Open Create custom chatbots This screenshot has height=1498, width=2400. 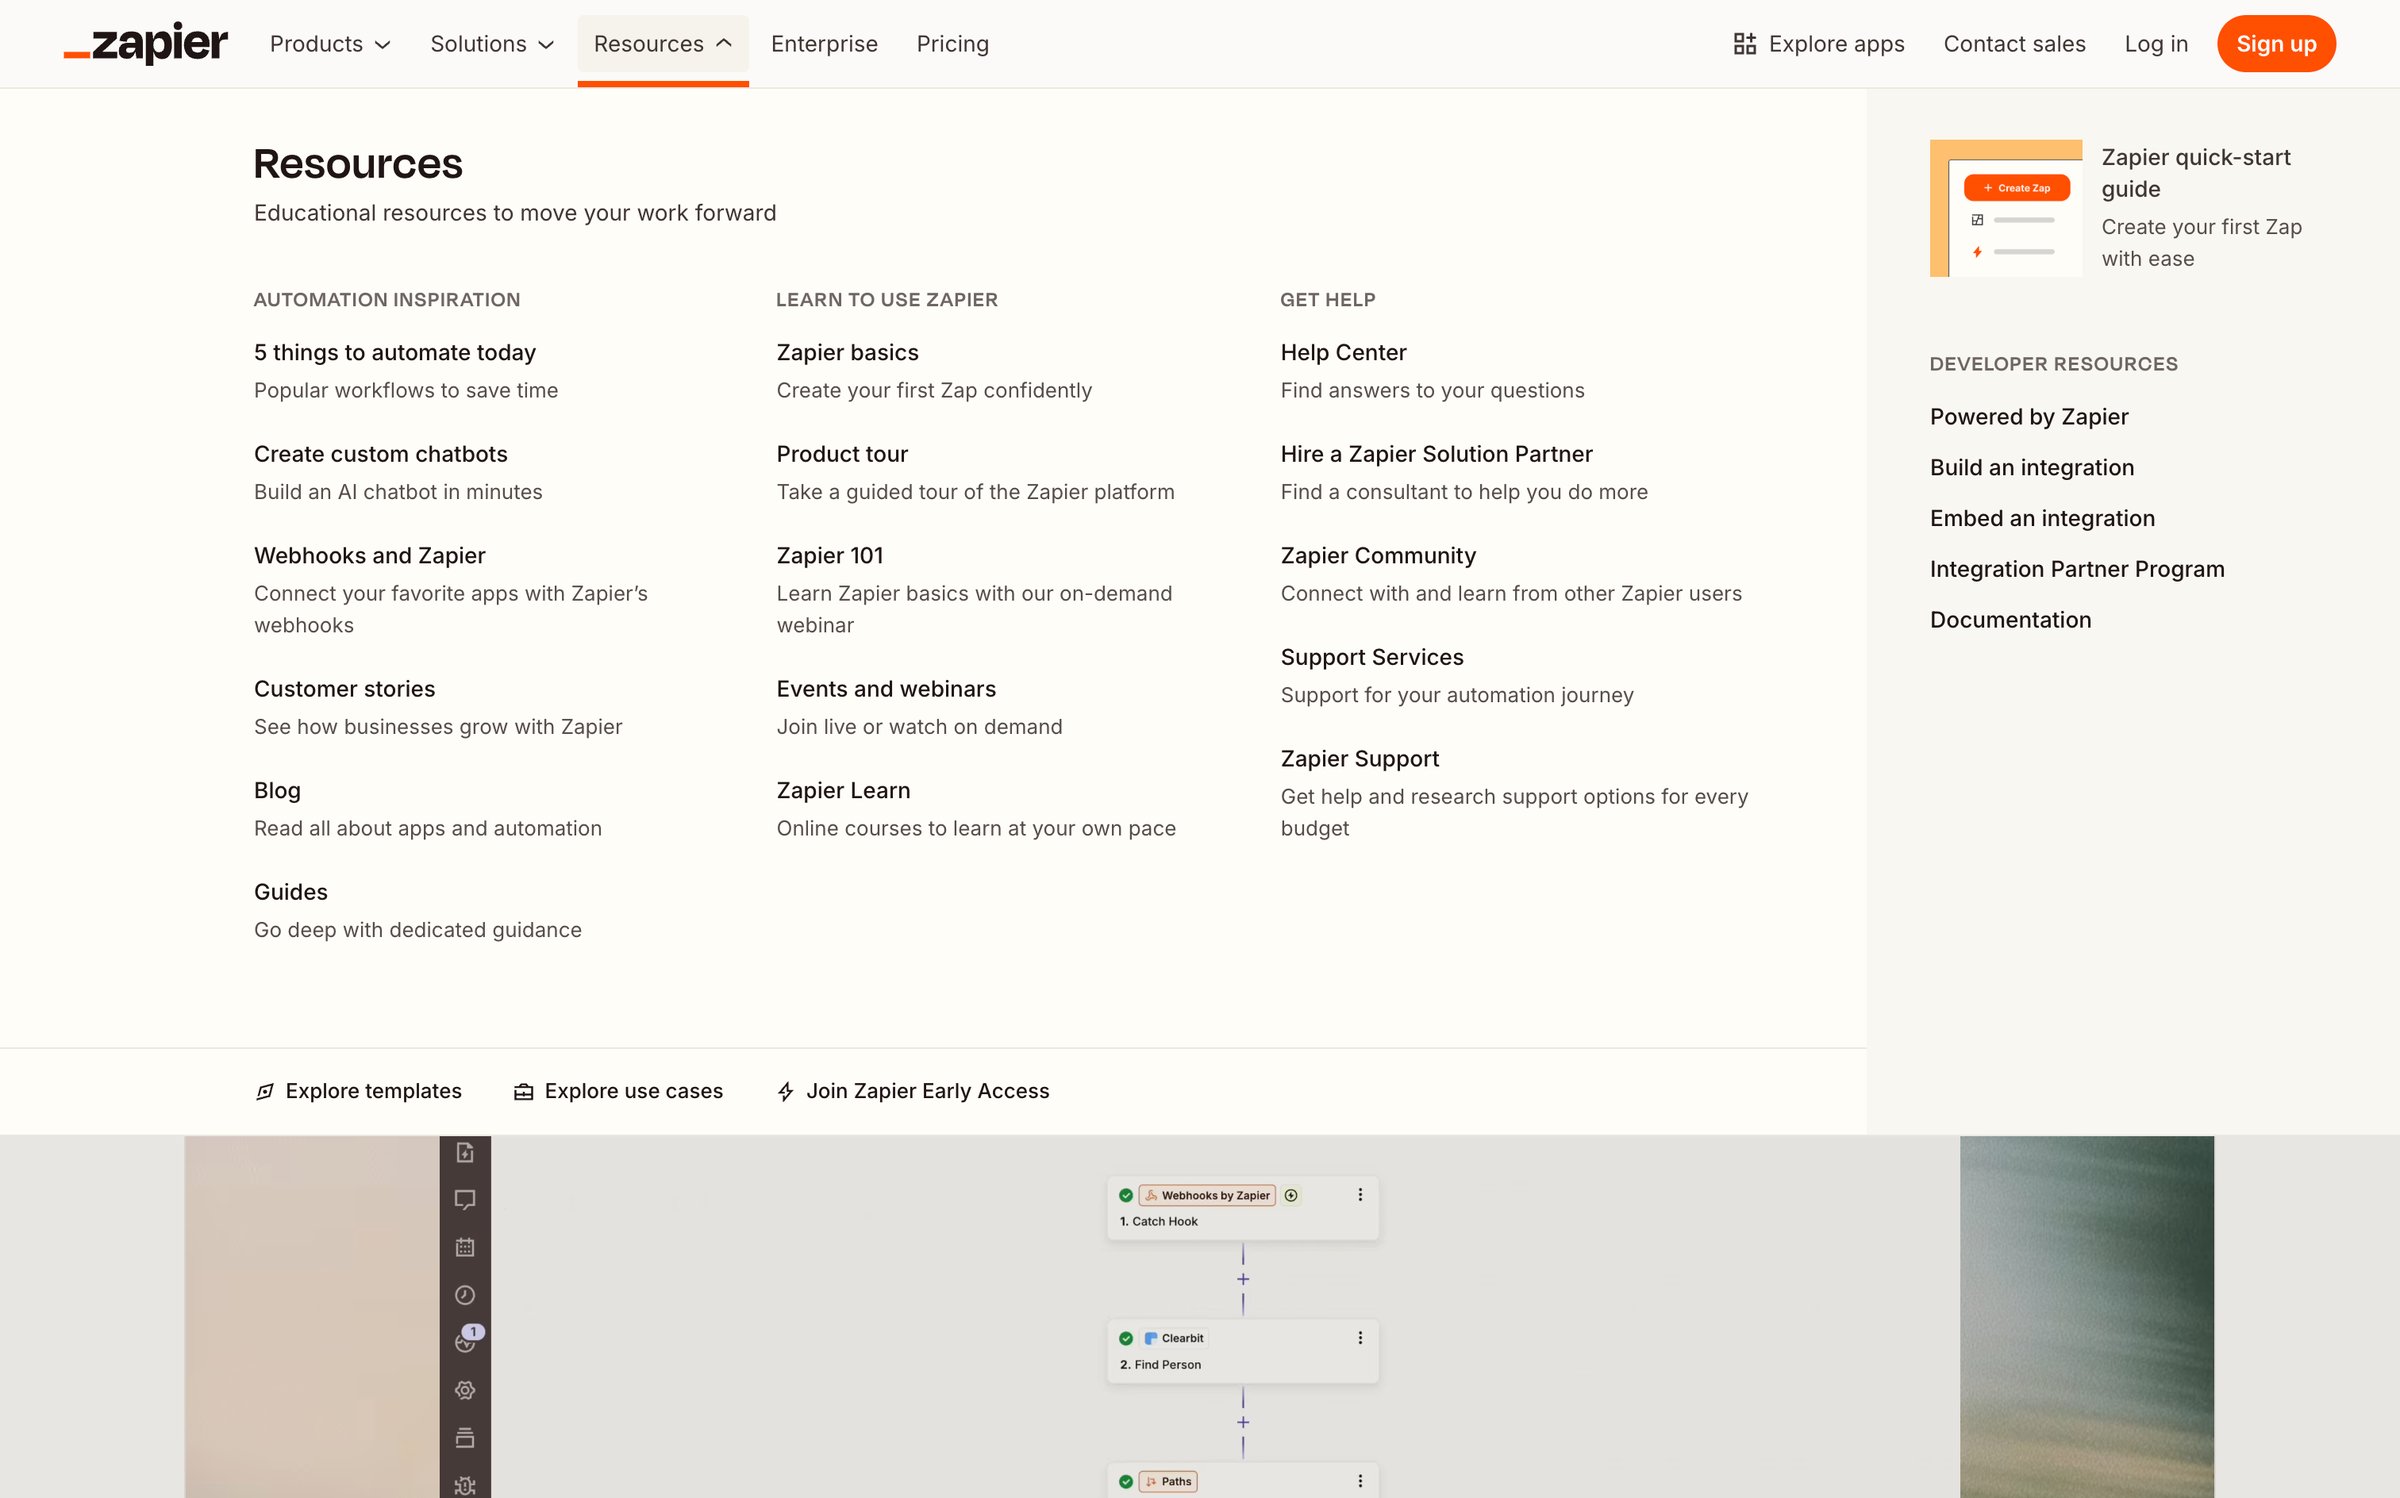(381, 454)
